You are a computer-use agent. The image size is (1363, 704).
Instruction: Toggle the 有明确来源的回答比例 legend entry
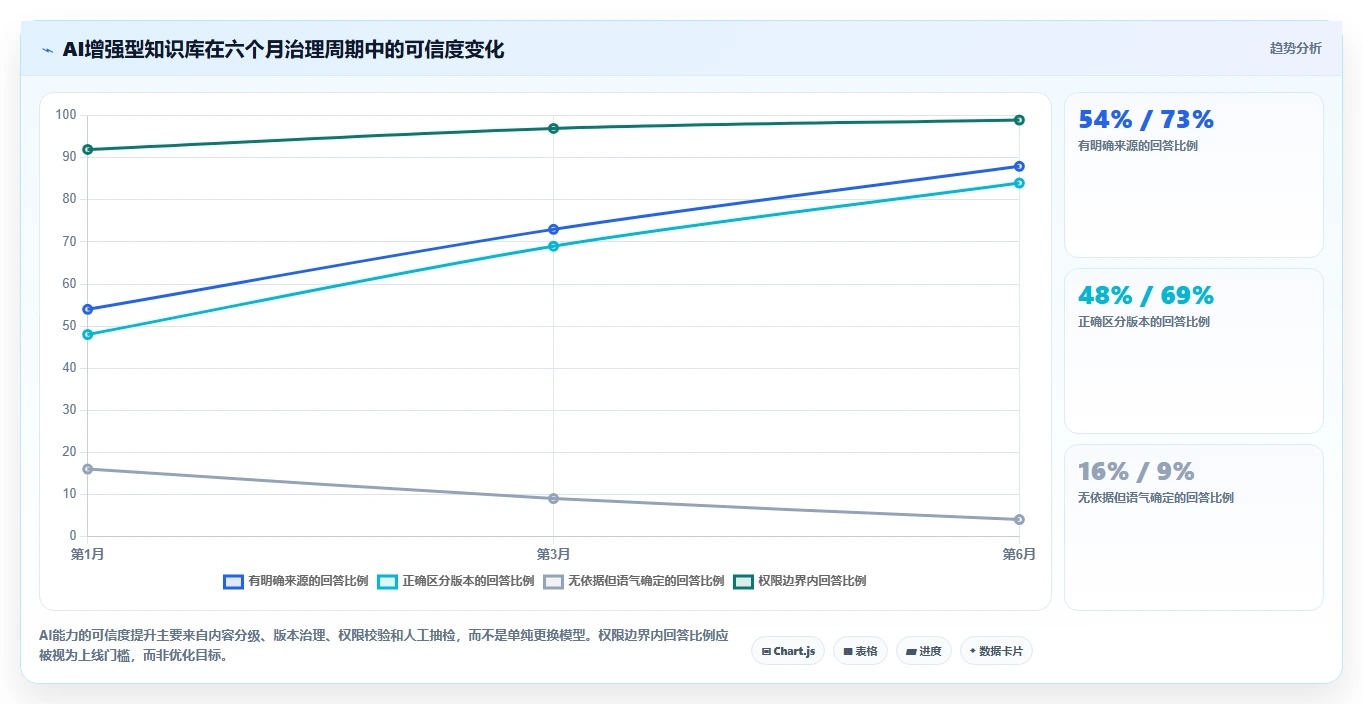tap(296, 581)
